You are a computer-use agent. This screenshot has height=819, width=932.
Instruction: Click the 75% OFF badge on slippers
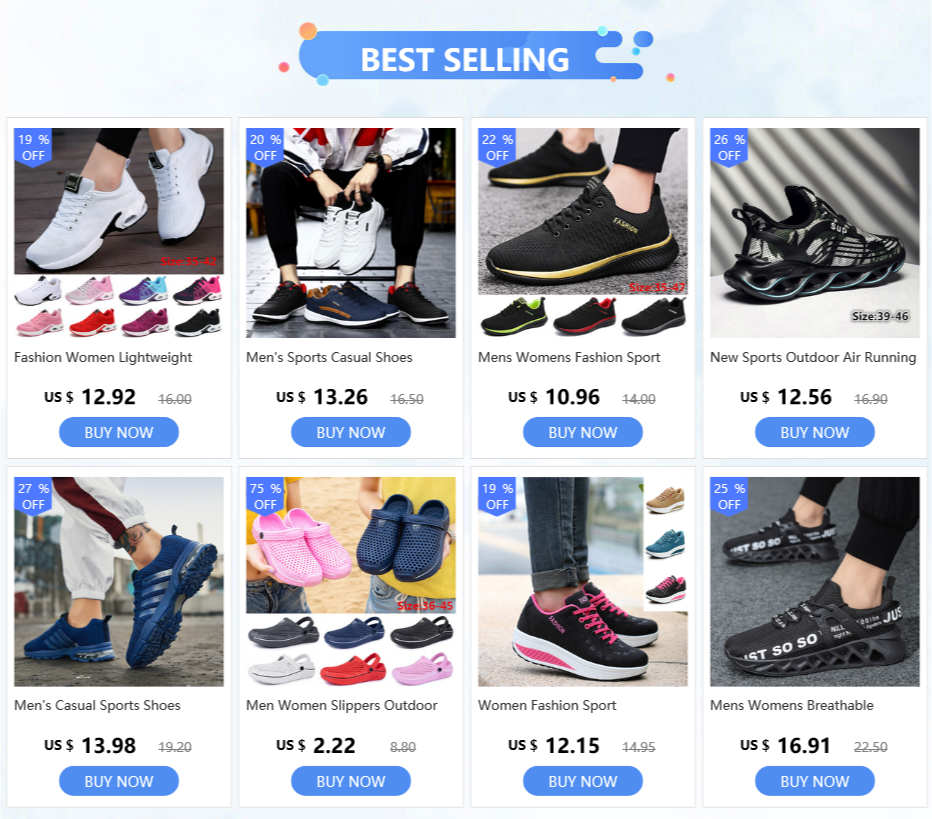(x=265, y=497)
